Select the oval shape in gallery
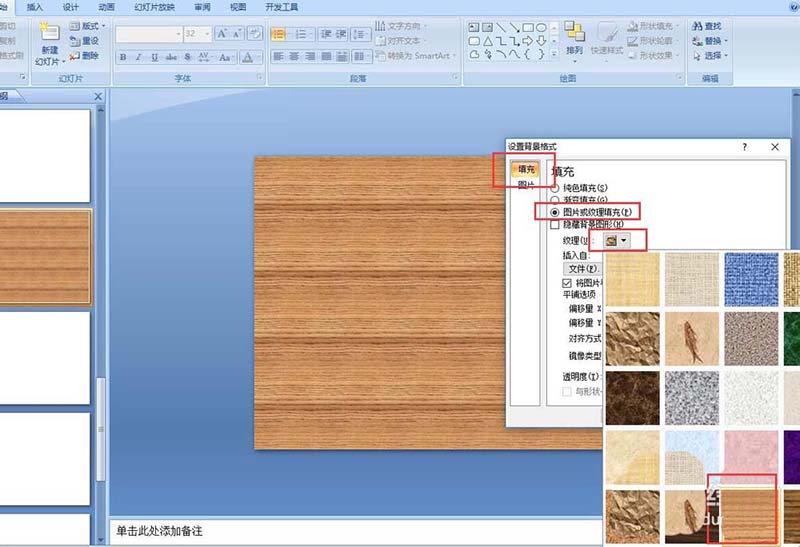 coord(541,28)
